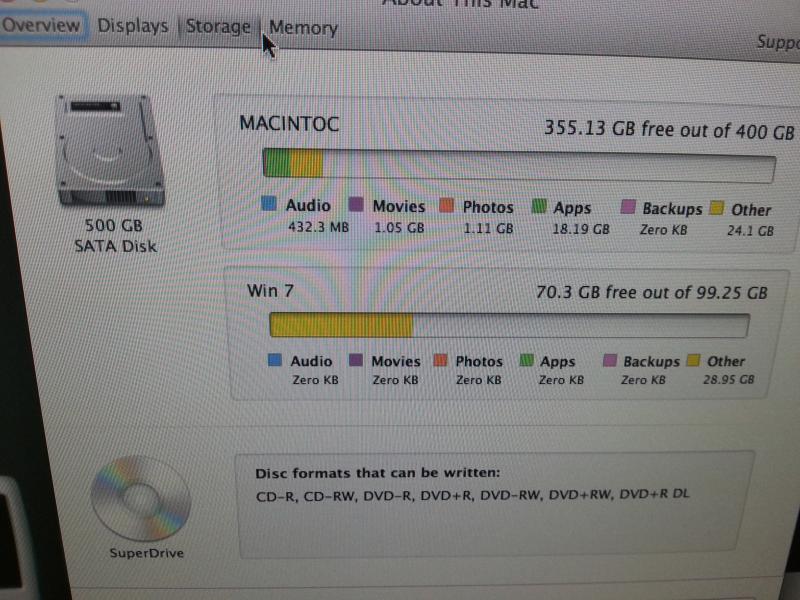Click the Support link at top right
The width and height of the screenshot is (800, 600).
pos(778,43)
